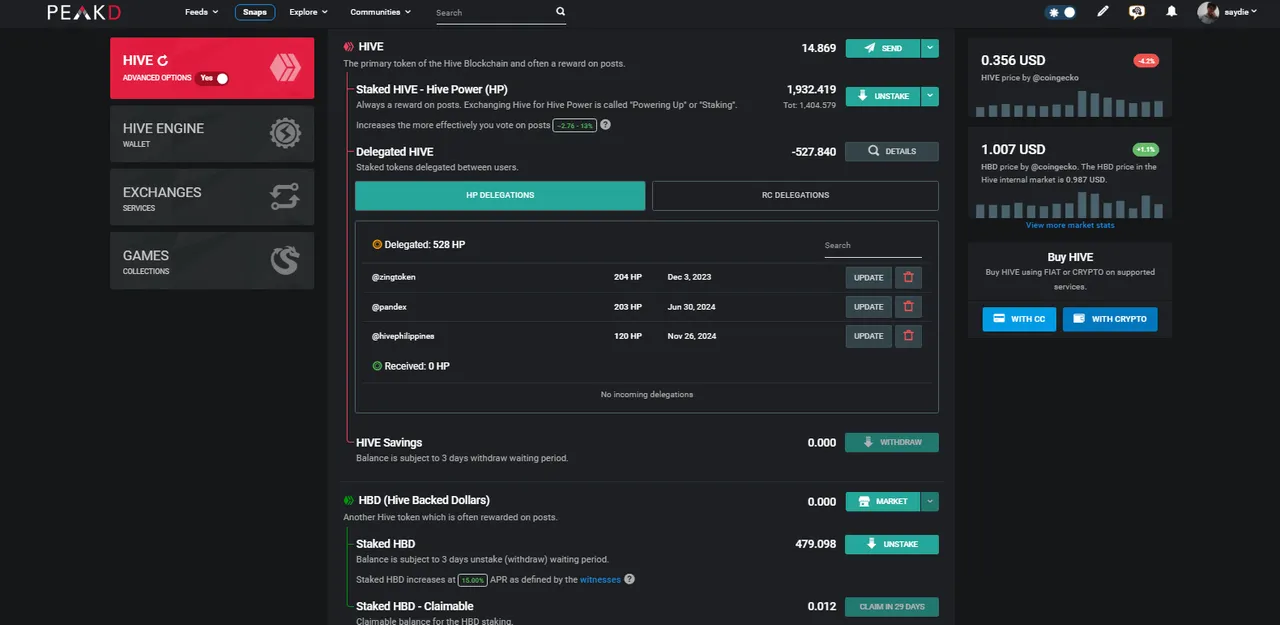Switch to the HP Delegations tab

500,195
